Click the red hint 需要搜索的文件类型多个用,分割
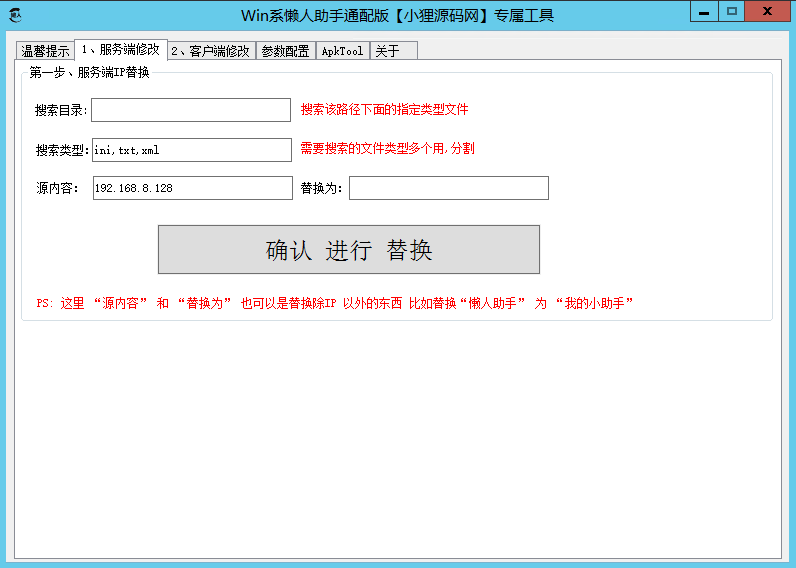Viewport: 796px width, 568px height. 387,149
